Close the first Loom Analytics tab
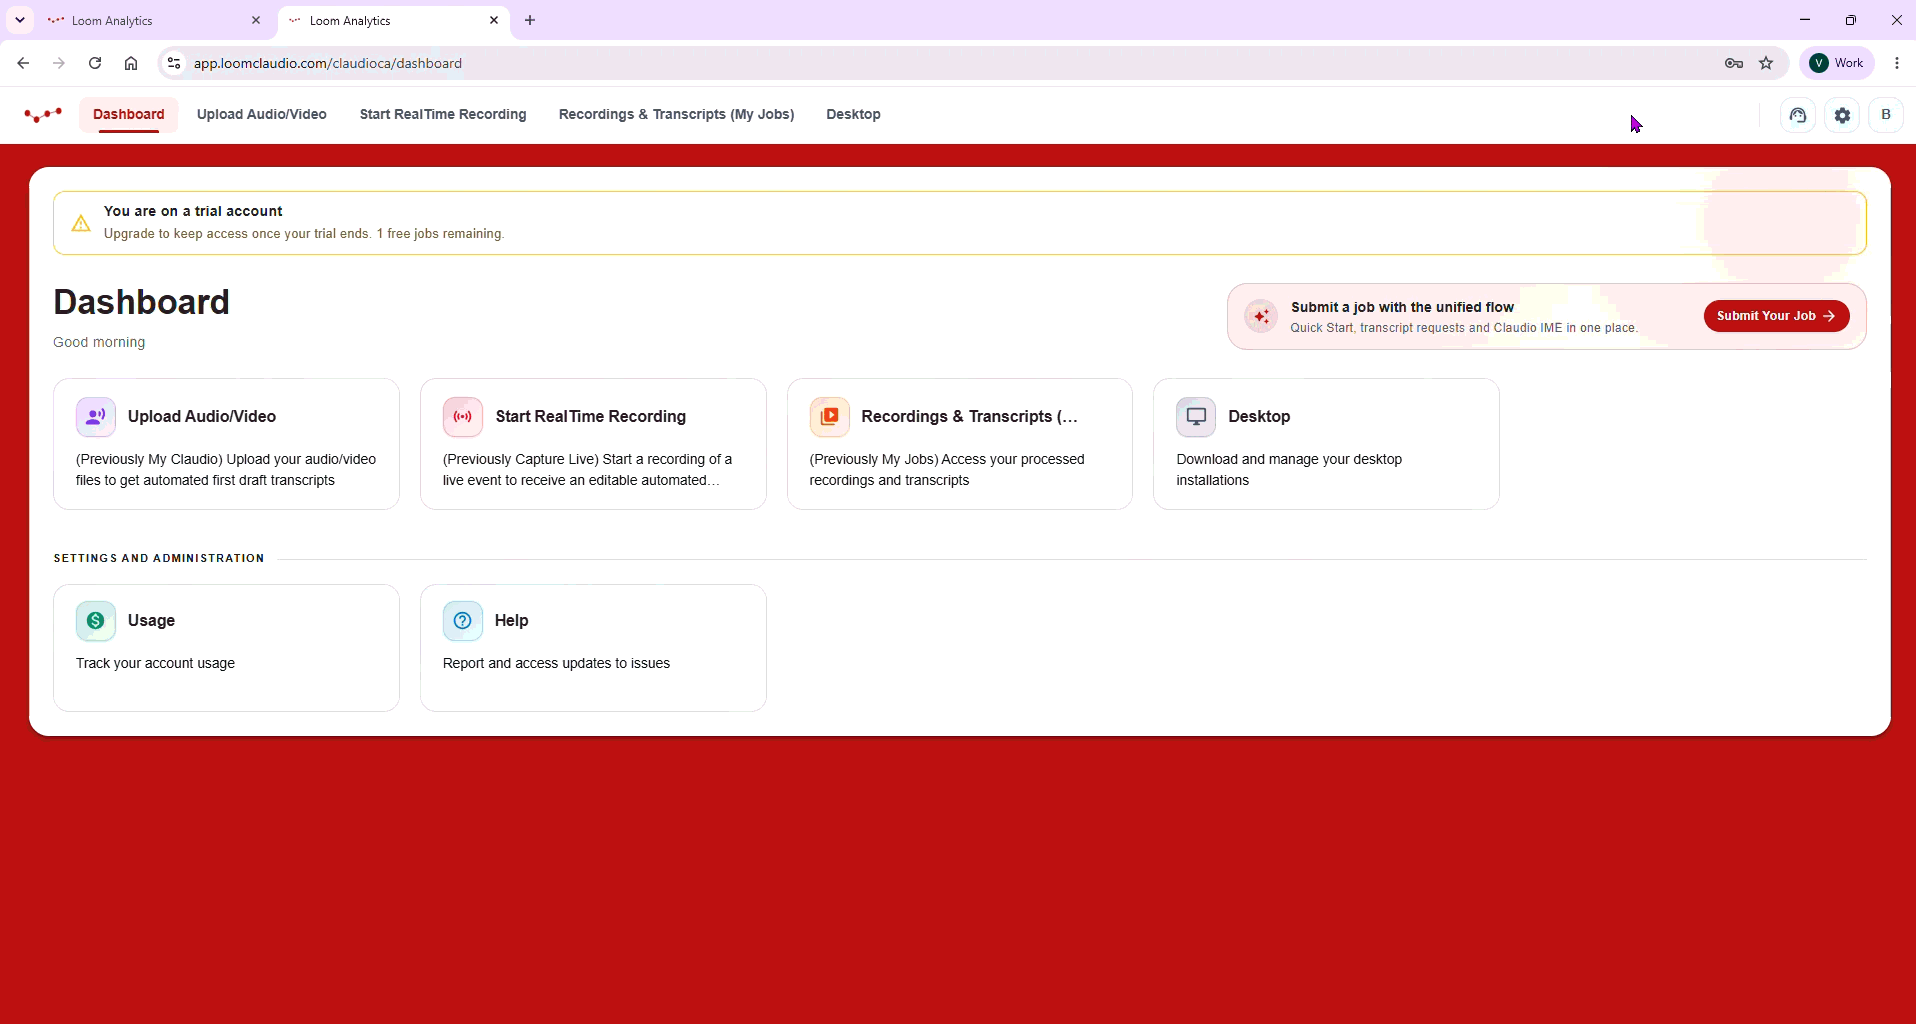Viewport: 1916px width, 1024px height. click(x=256, y=20)
